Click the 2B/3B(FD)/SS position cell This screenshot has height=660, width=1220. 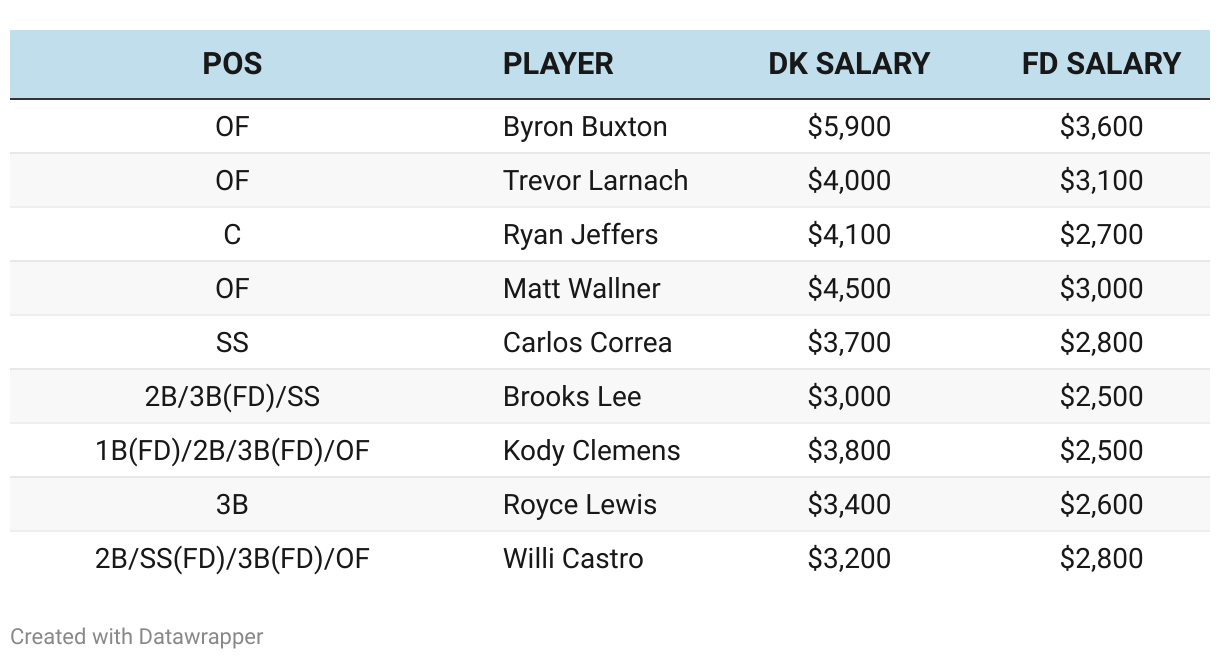(232, 397)
